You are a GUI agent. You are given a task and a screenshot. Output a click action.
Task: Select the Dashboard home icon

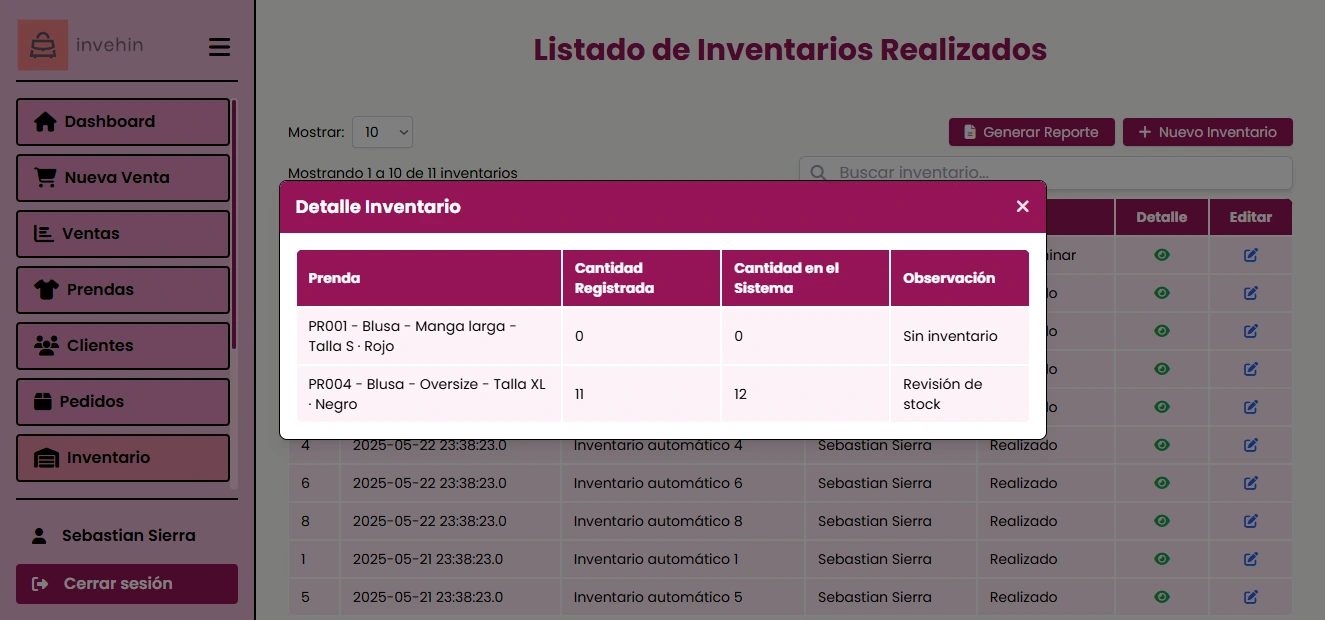(x=41, y=120)
